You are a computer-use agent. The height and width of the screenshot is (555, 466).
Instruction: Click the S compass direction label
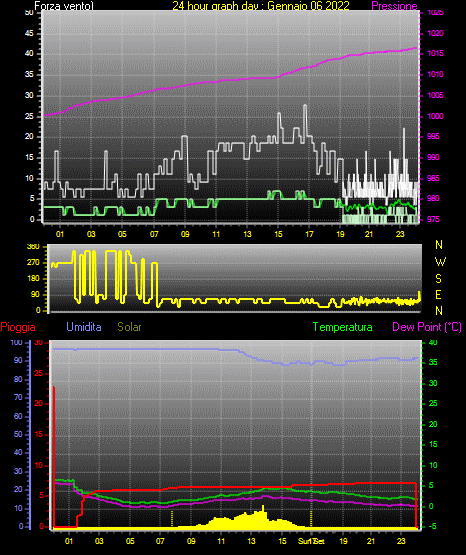(x=439, y=279)
